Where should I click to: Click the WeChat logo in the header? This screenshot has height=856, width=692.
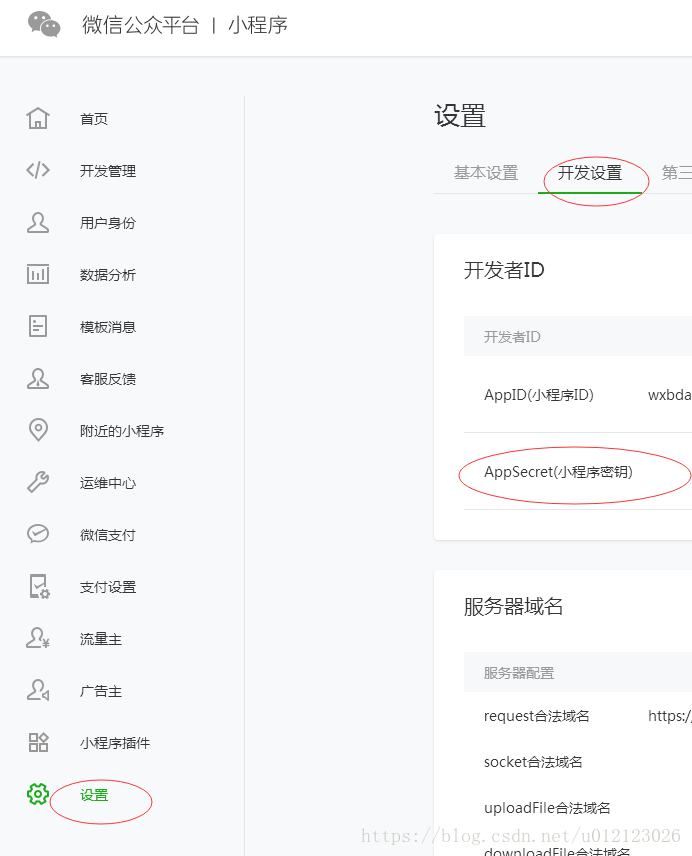(44, 24)
